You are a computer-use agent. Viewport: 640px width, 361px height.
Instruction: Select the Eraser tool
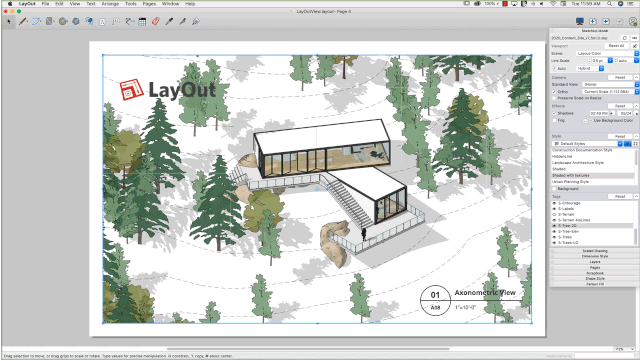156,21
